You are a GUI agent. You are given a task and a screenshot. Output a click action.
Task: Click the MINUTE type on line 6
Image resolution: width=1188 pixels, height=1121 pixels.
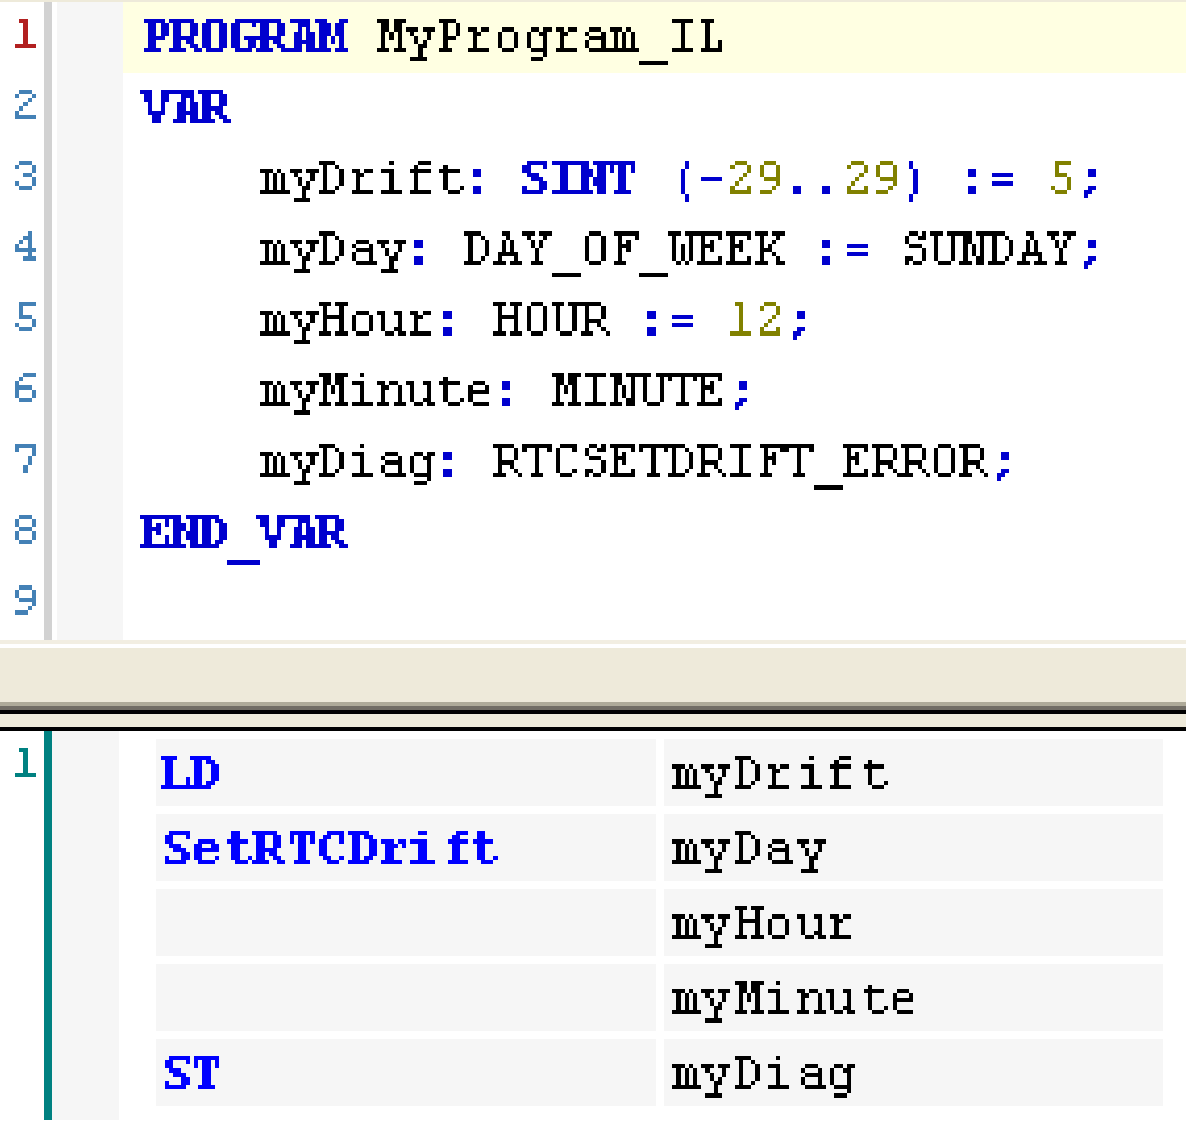[x=637, y=390]
